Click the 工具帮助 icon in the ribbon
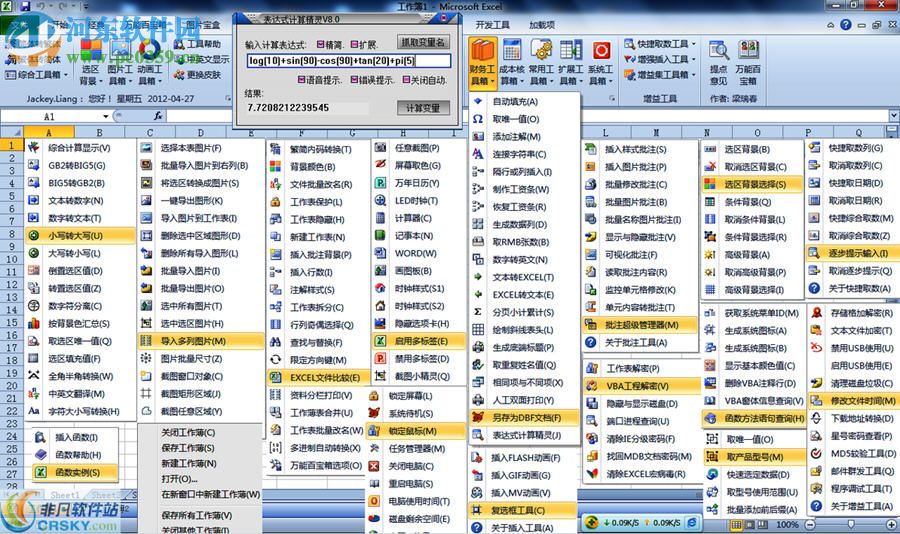Screen dimensions: 900x534 click(x=180, y=44)
